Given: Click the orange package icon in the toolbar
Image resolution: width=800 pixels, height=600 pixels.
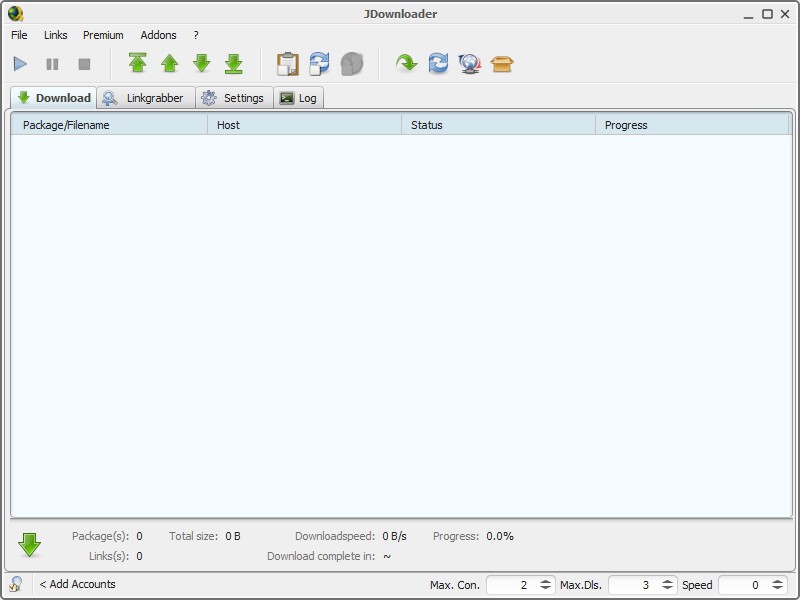Looking at the screenshot, I should tap(501, 63).
